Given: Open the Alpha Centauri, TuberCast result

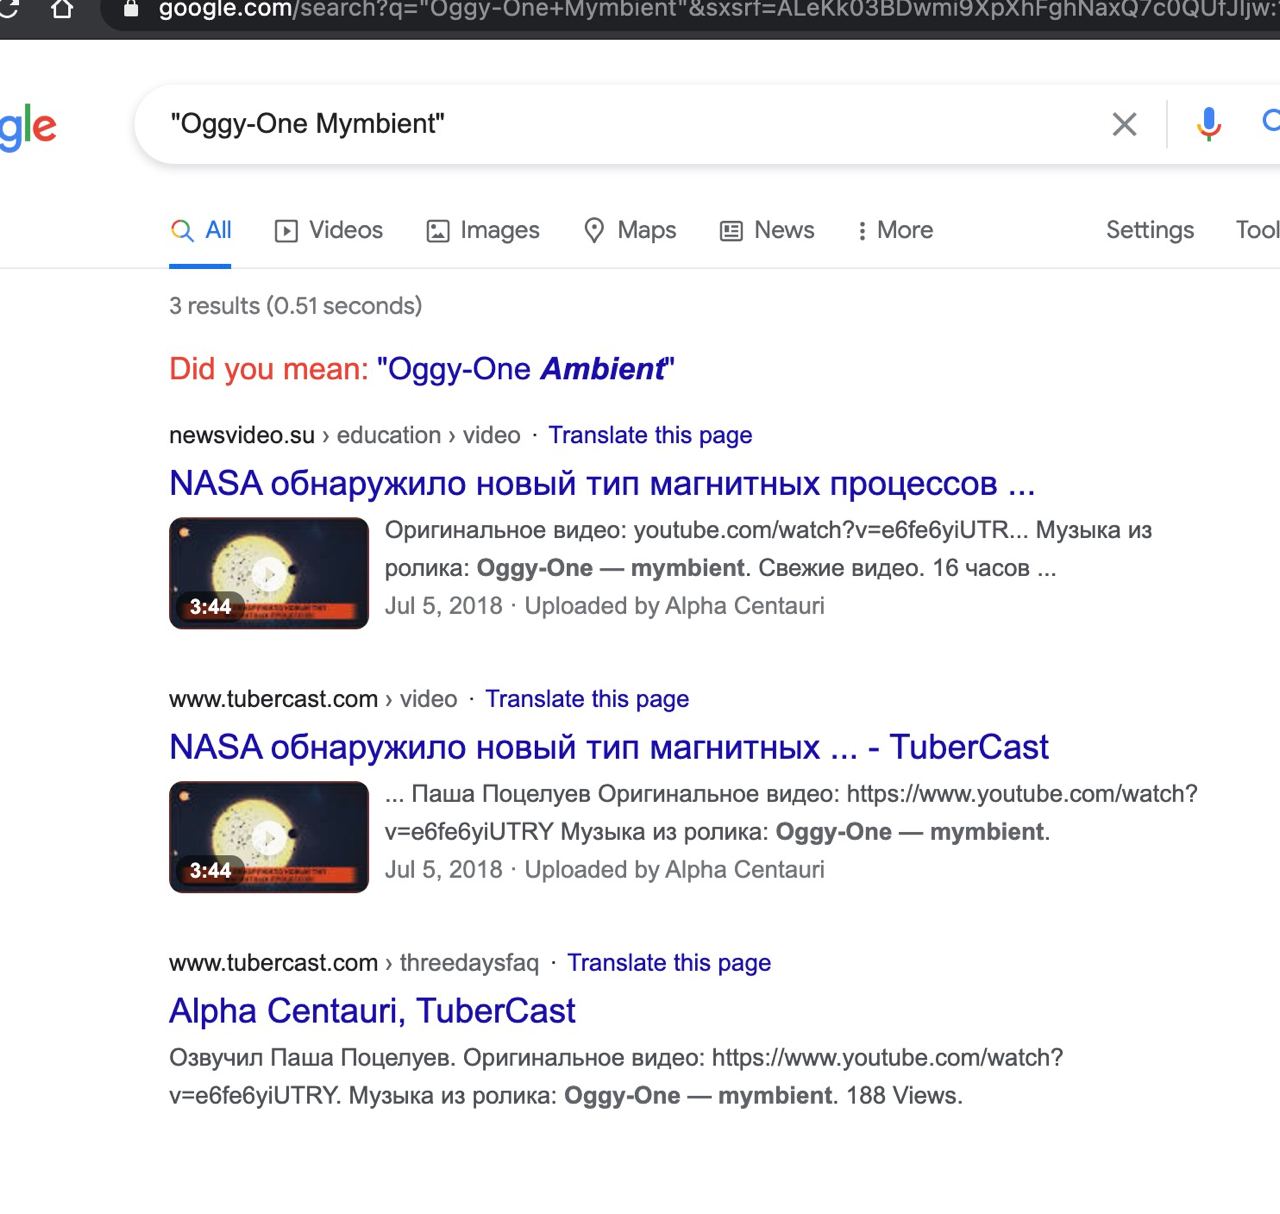Looking at the screenshot, I should pos(372,1012).
